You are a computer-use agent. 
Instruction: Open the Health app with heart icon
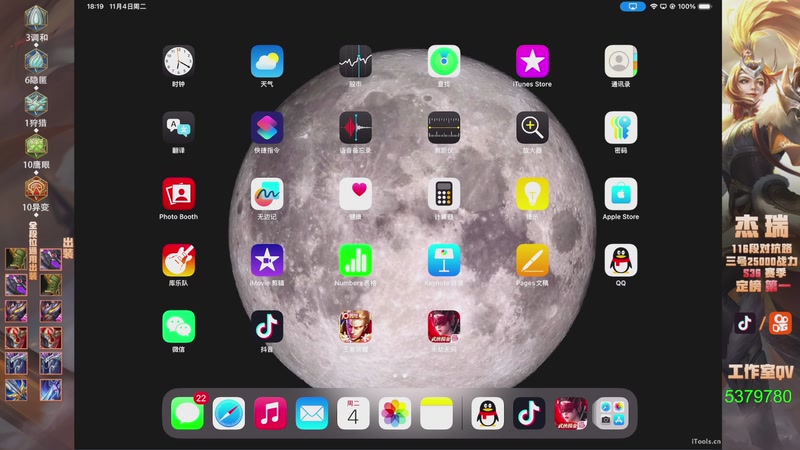[x=356, y=194]
